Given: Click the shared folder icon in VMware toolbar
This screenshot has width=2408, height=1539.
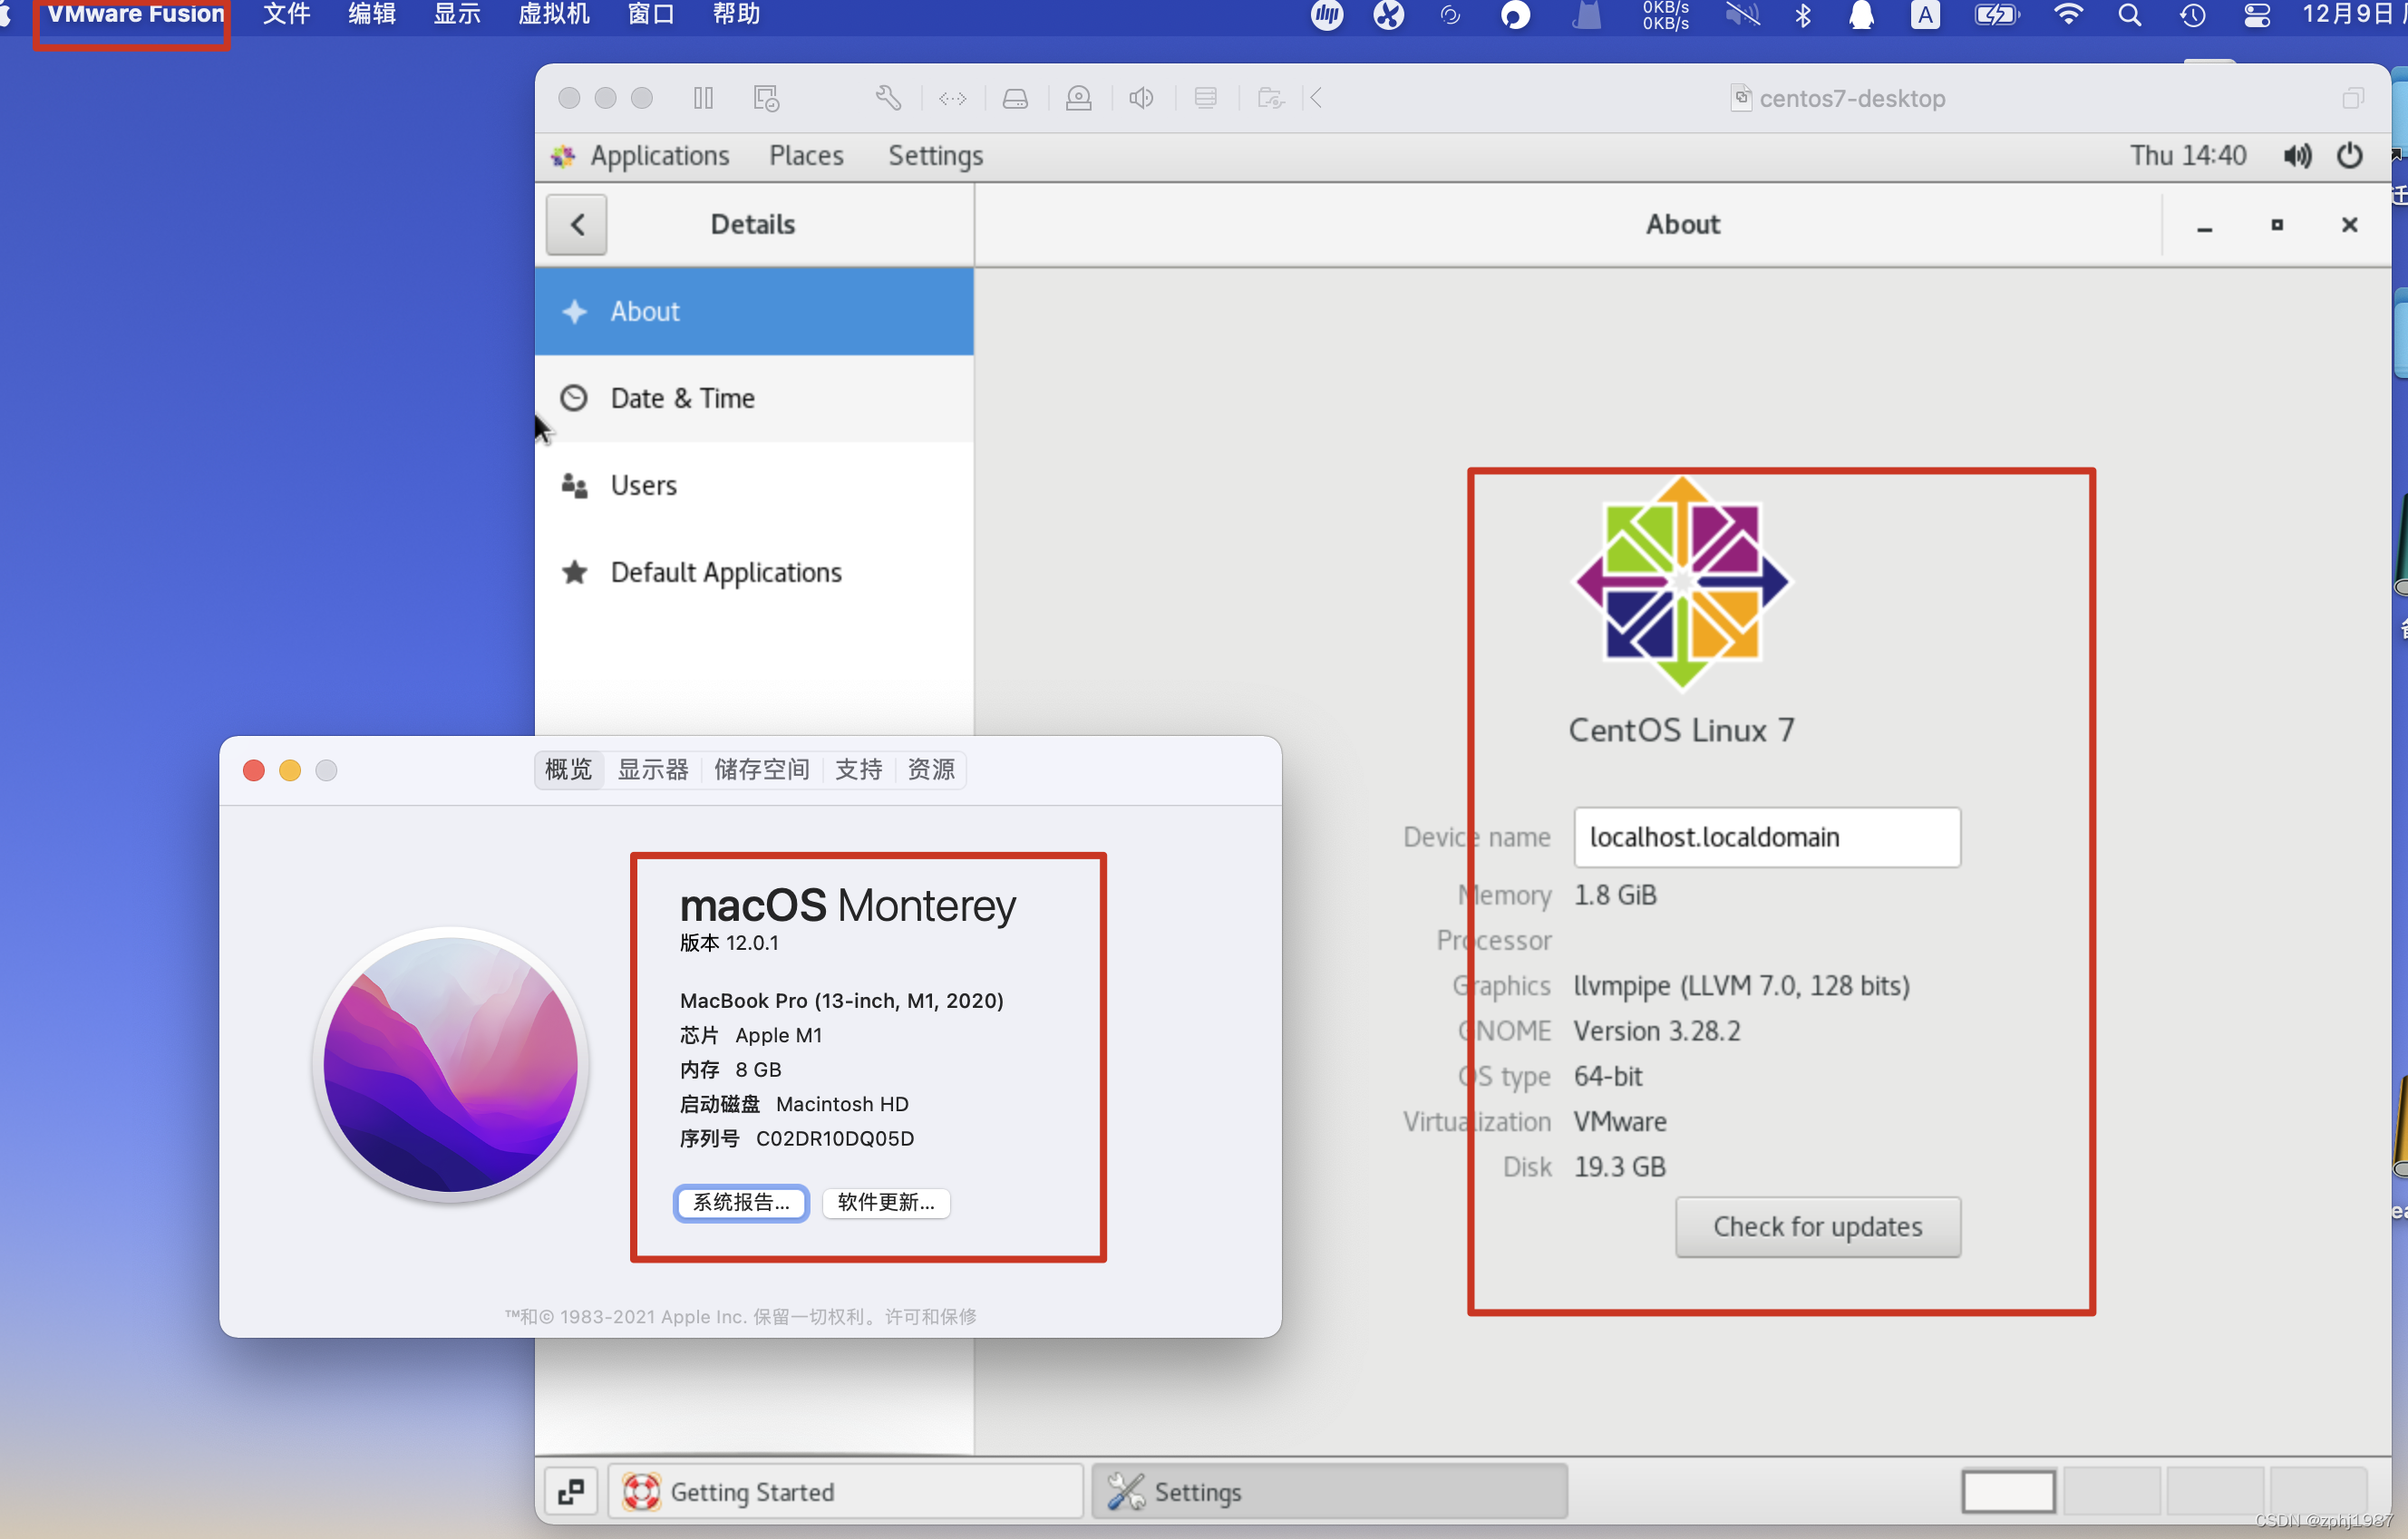Looking at the screenshot, I should click(x=1270, y=98).
